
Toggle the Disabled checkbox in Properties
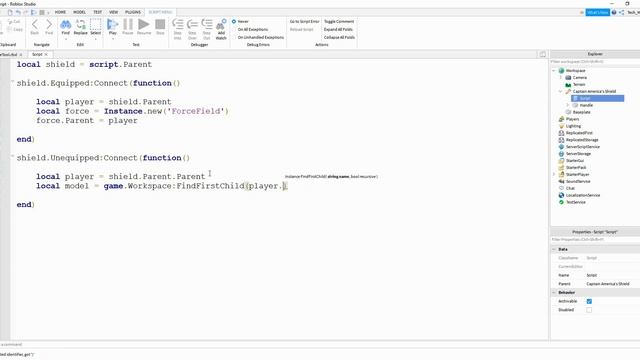pyautogui.click(x=589, y=310)
